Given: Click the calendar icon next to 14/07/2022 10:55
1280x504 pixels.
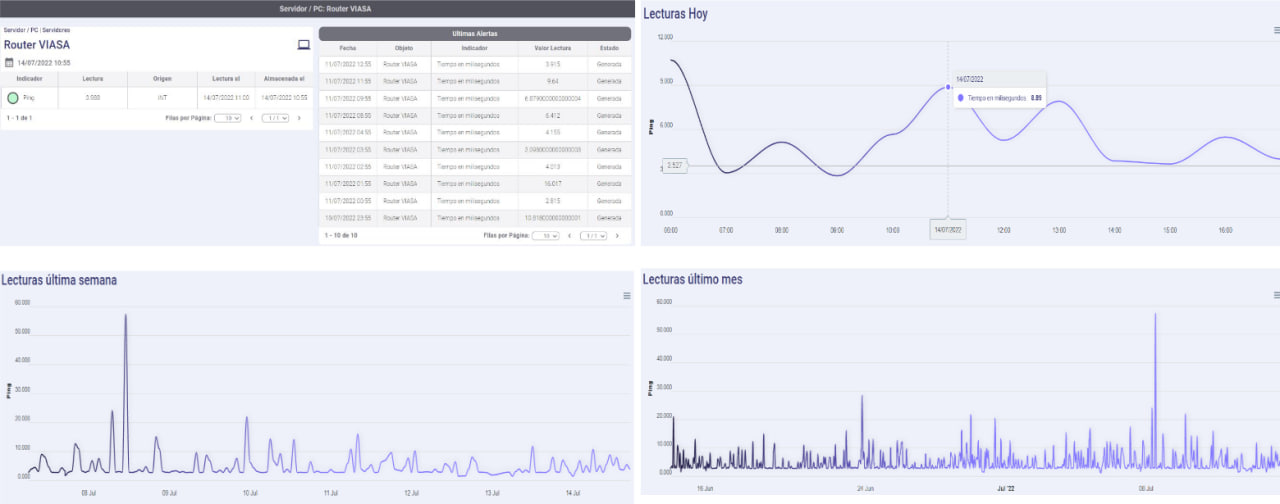Looking at the screenshot, I should coord(9,63).
